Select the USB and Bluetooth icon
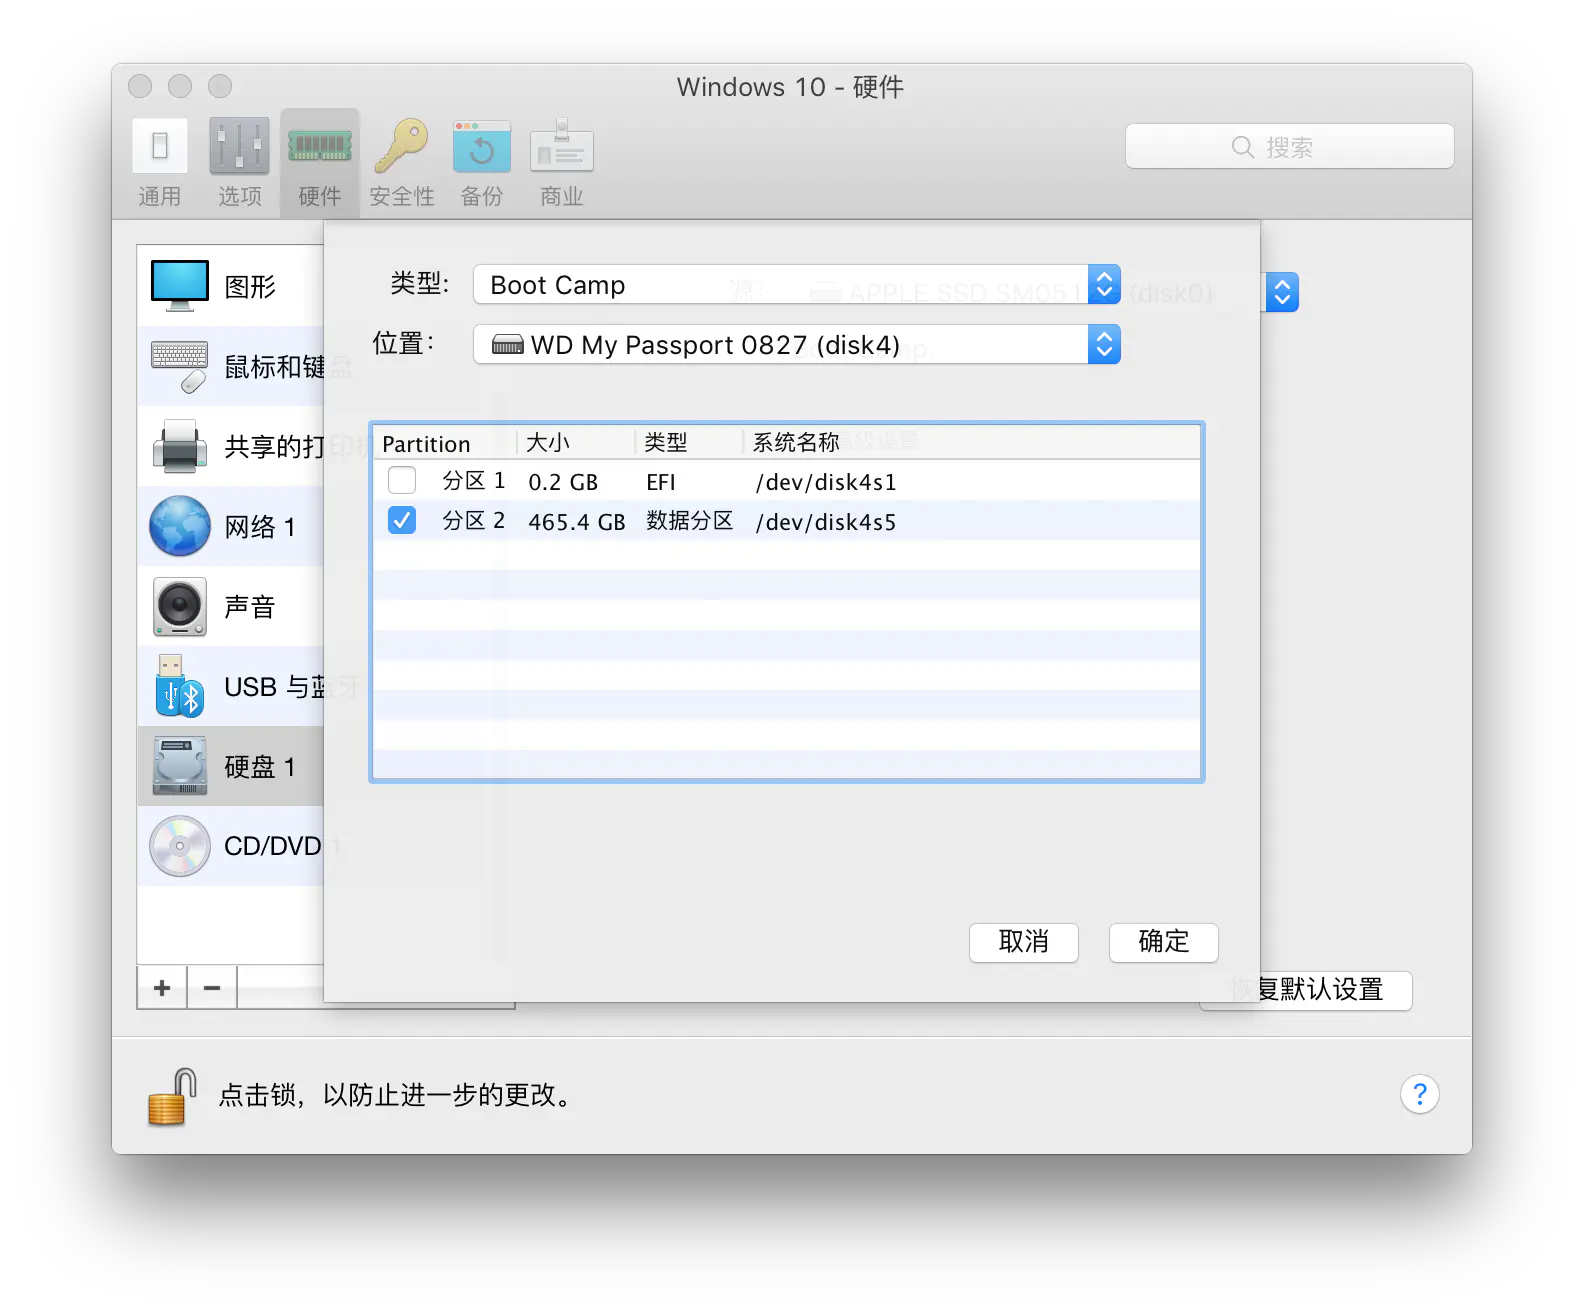This screenshot has height=1314, width=1584. [180, 686]
